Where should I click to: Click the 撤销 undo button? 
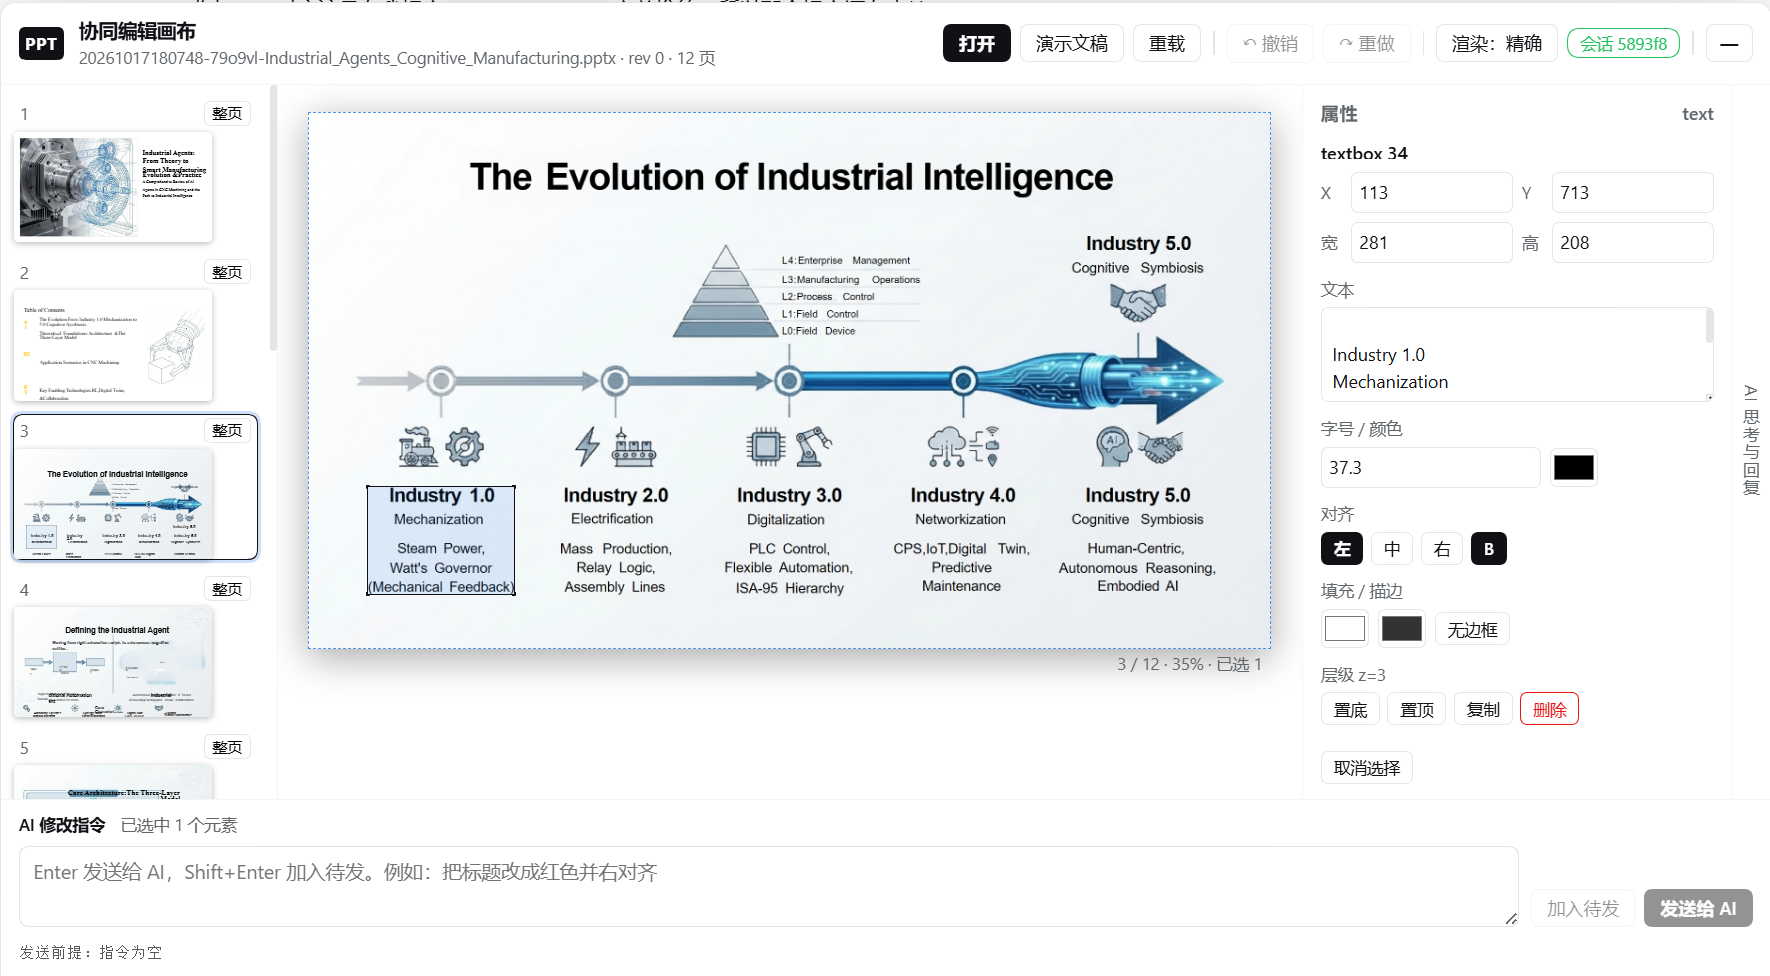click(x=1270, y=44)
